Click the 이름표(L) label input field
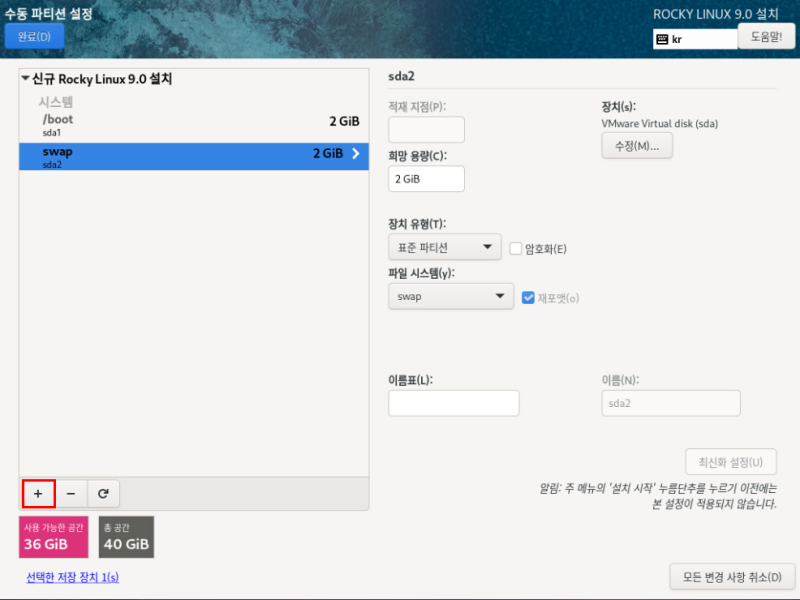The width and height of the screenshot is (800, 600). coord(454,403)
